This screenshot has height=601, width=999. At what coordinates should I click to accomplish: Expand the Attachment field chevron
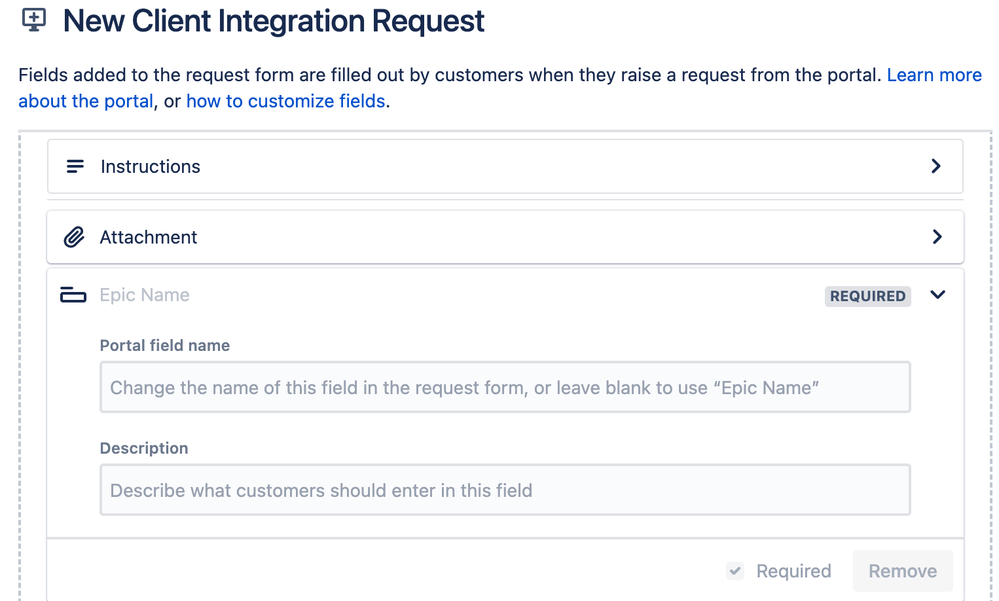point(937,237)
